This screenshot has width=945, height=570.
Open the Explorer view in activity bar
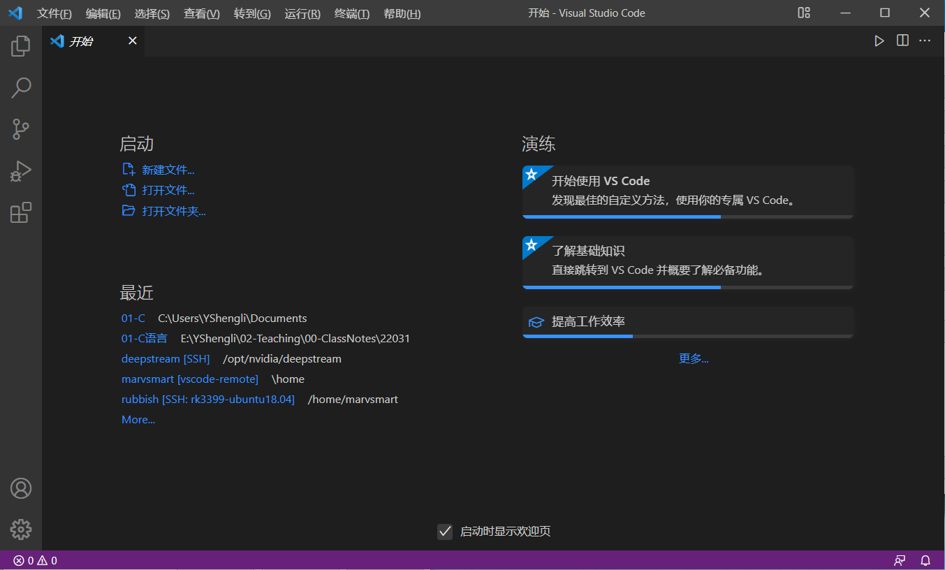tap(20, 46)
